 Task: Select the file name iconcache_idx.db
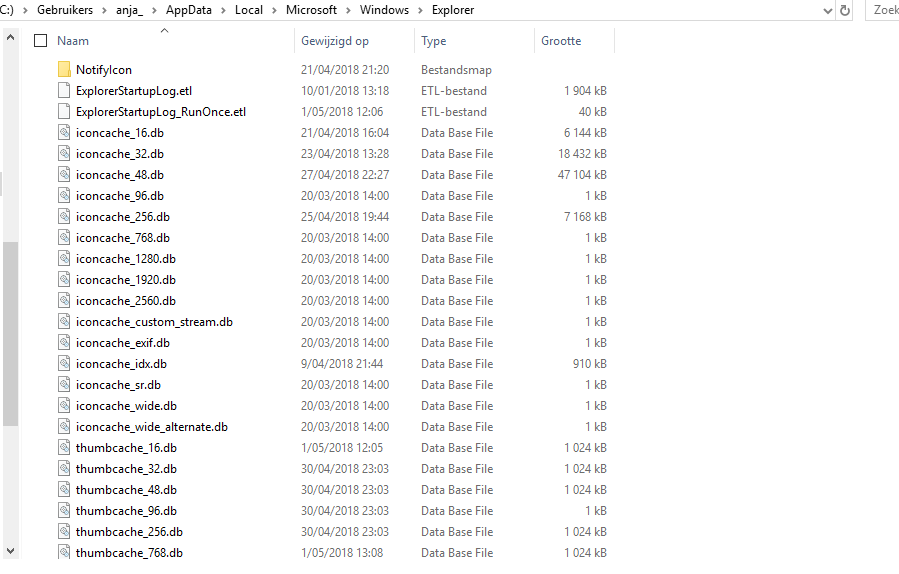(121, 364)
